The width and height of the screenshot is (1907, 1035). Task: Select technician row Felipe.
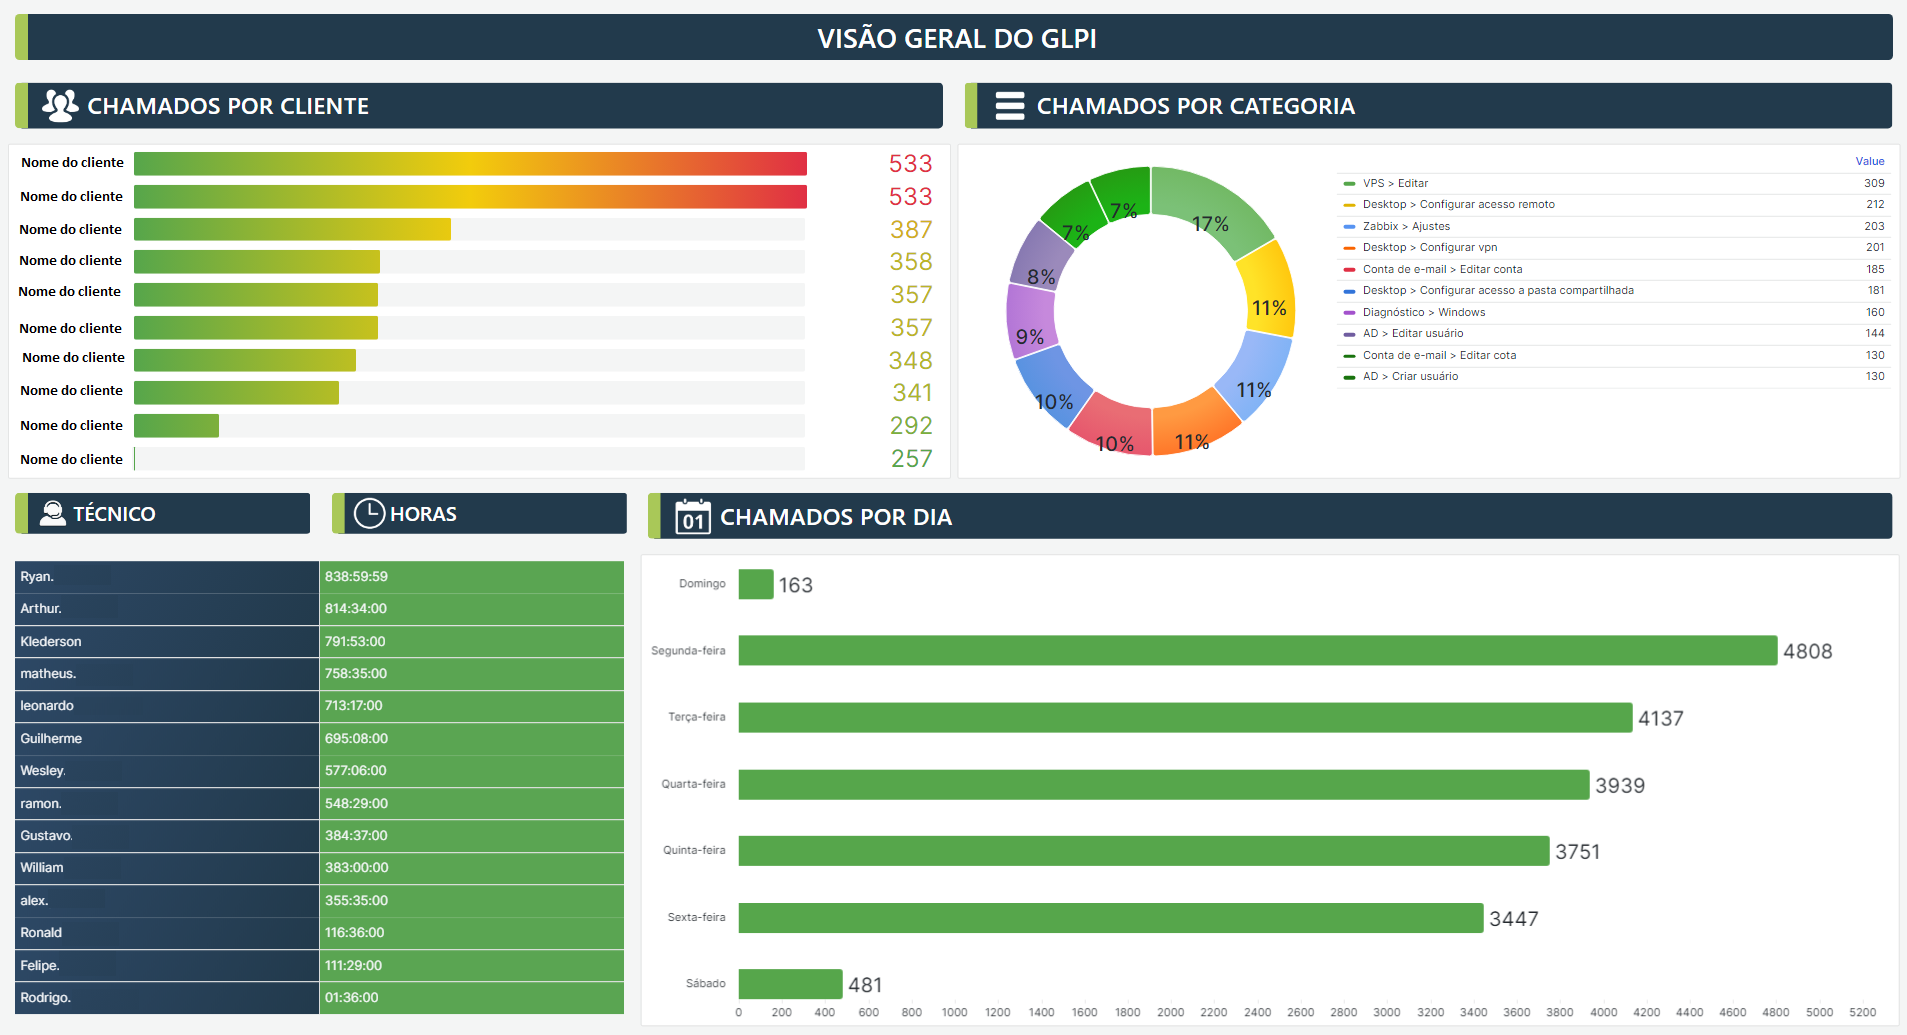(x=166, y=965)
